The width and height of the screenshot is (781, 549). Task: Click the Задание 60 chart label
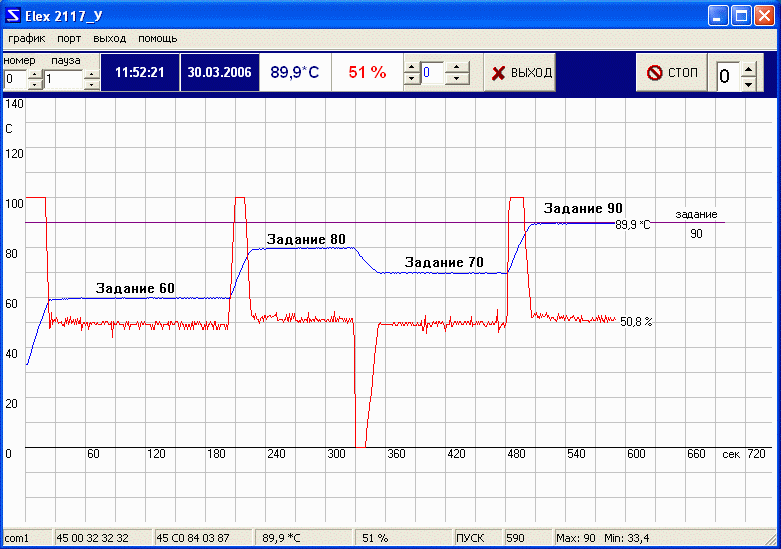pos(135,288)
